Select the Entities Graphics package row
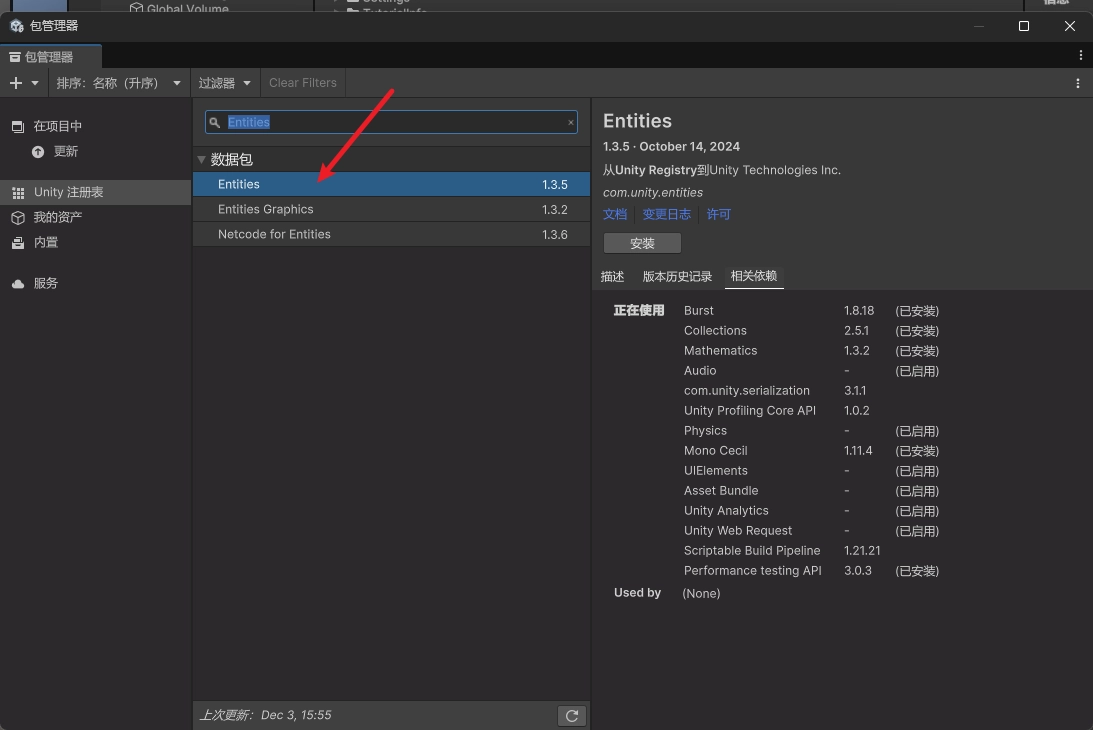 coord(391,209)
